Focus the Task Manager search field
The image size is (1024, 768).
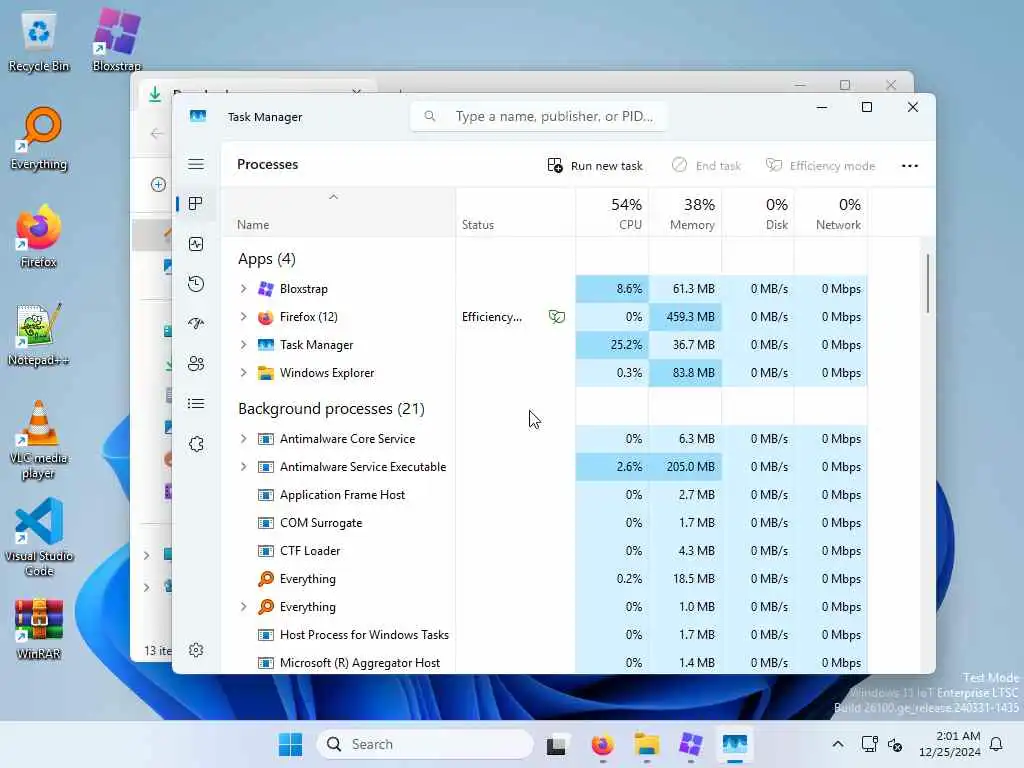(x=538, y=116)
